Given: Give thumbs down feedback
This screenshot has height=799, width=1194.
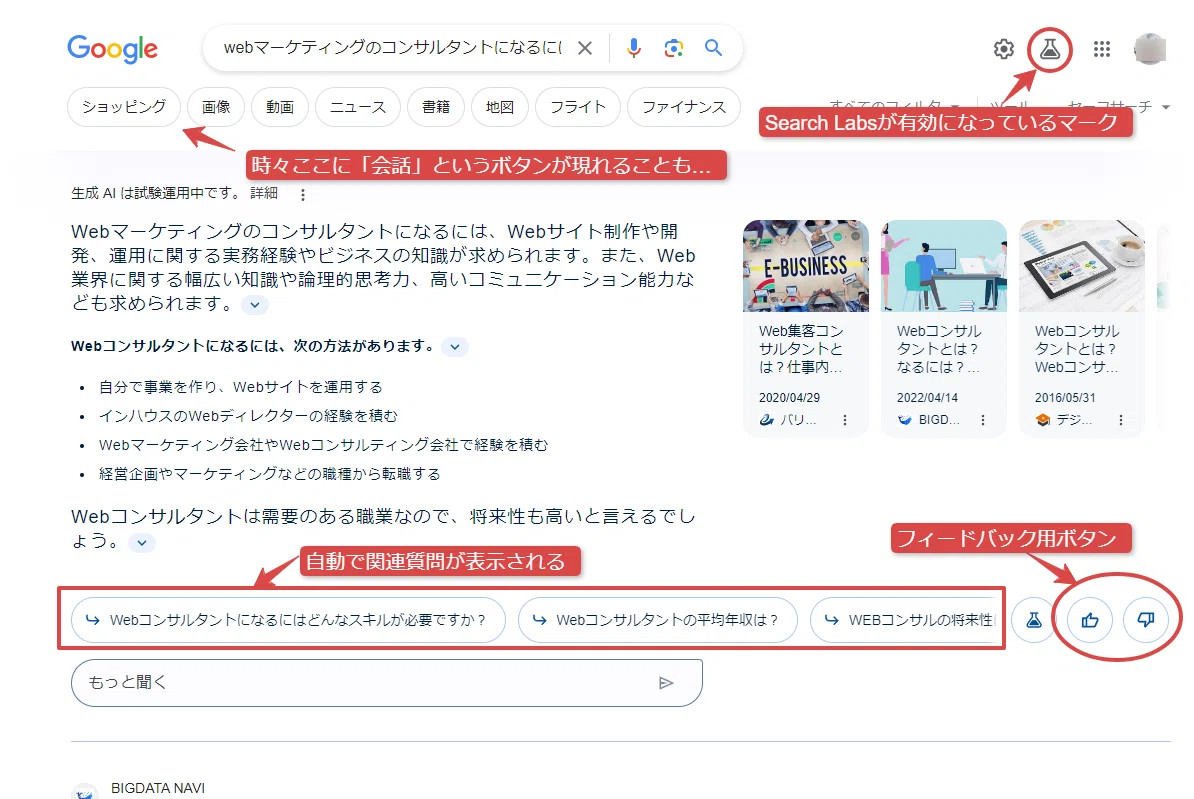Looking at the screenshot, I should pyautogui.click(x=1146, y=620).
